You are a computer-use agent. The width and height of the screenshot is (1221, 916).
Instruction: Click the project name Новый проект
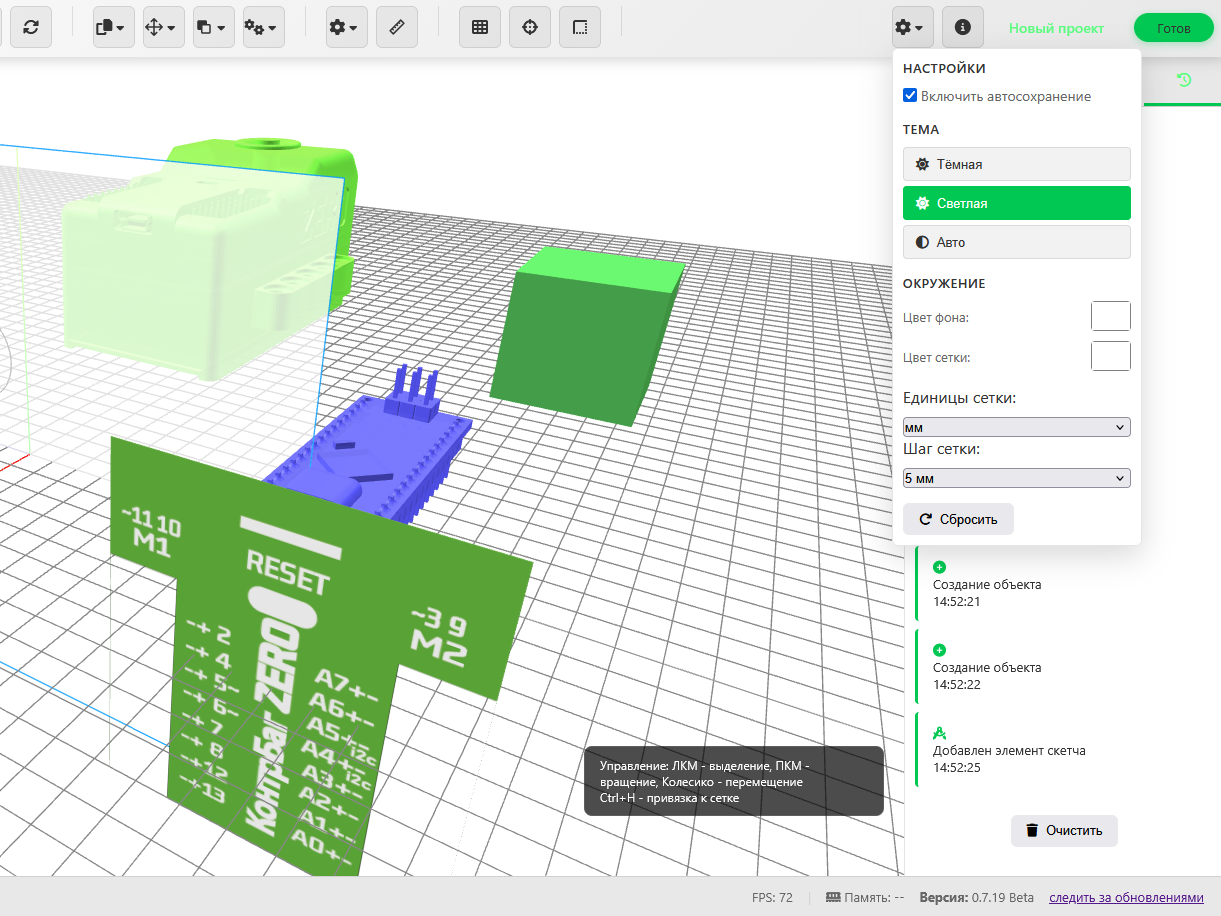(x=1056, y=28)
